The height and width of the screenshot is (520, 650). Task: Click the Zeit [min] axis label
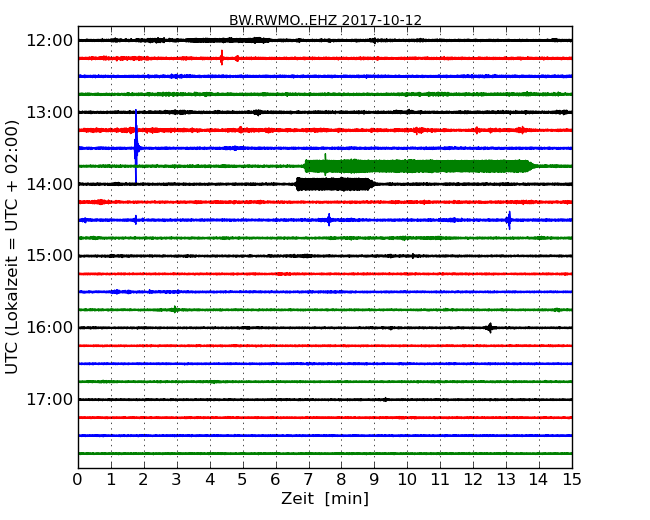point(325,498)
